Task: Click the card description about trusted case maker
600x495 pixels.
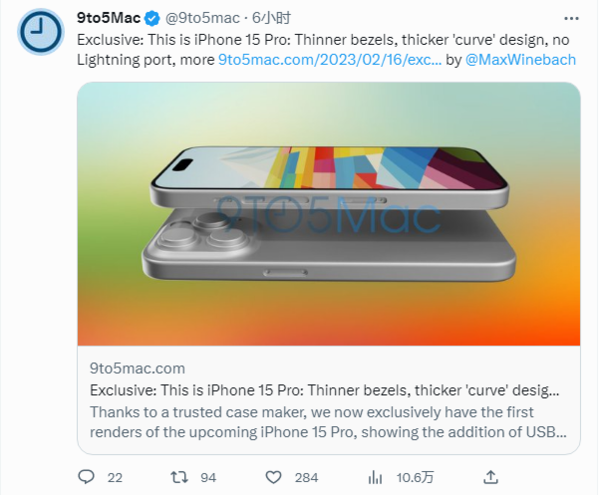Action: click(x=325, y=422)
